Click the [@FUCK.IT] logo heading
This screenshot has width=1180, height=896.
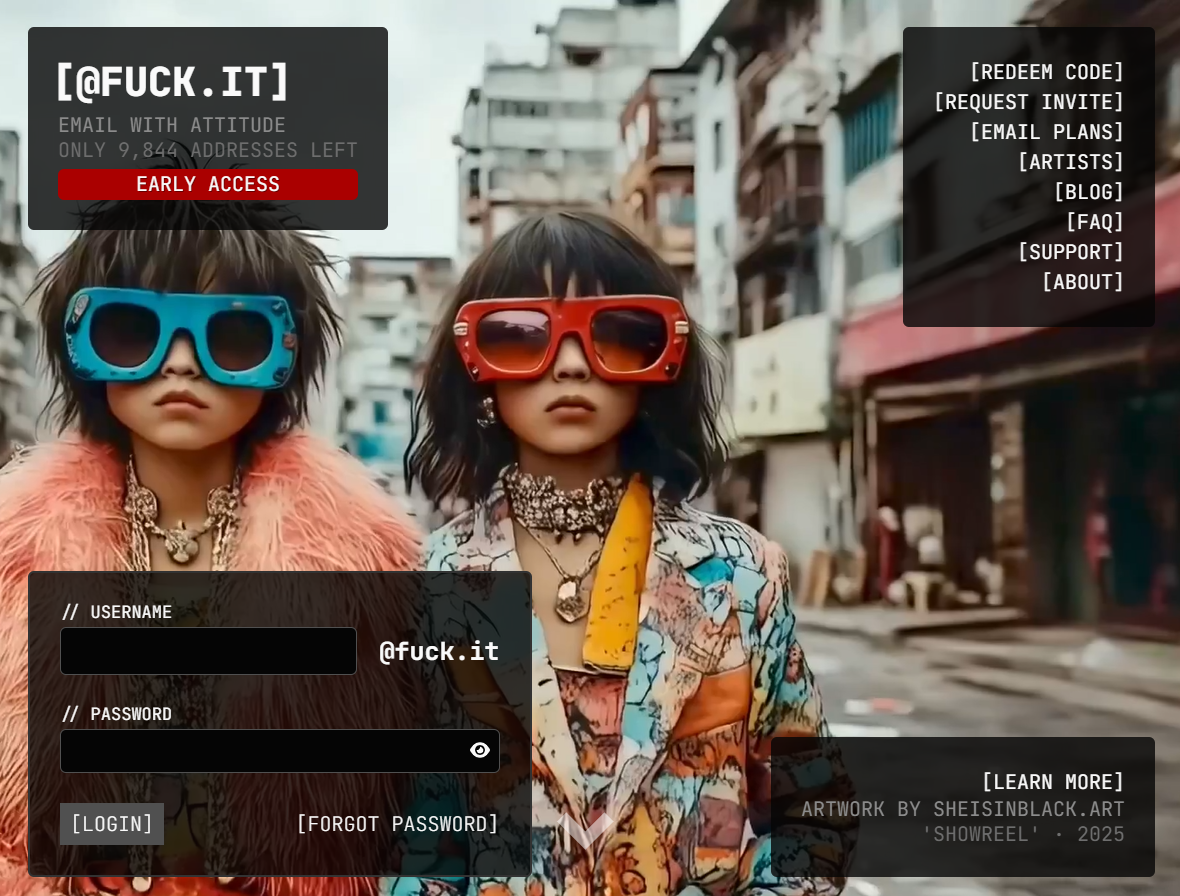click(172, 82)
